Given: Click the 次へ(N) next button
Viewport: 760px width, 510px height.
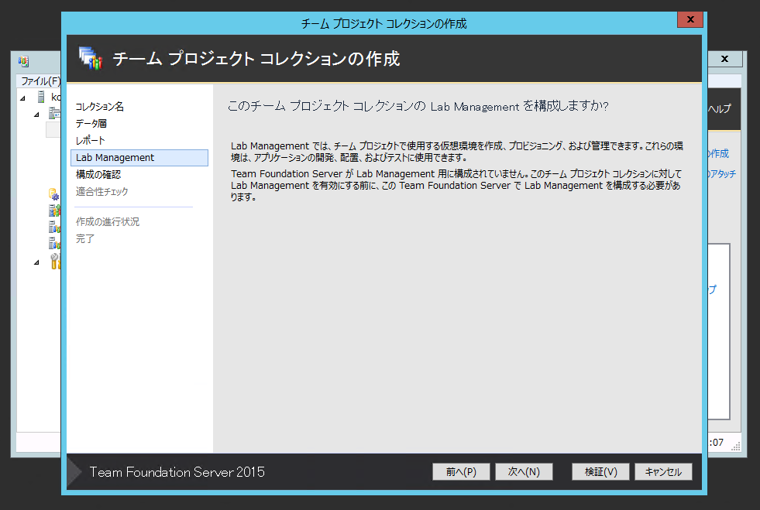Looking at the screenshot, I should 524,472.
